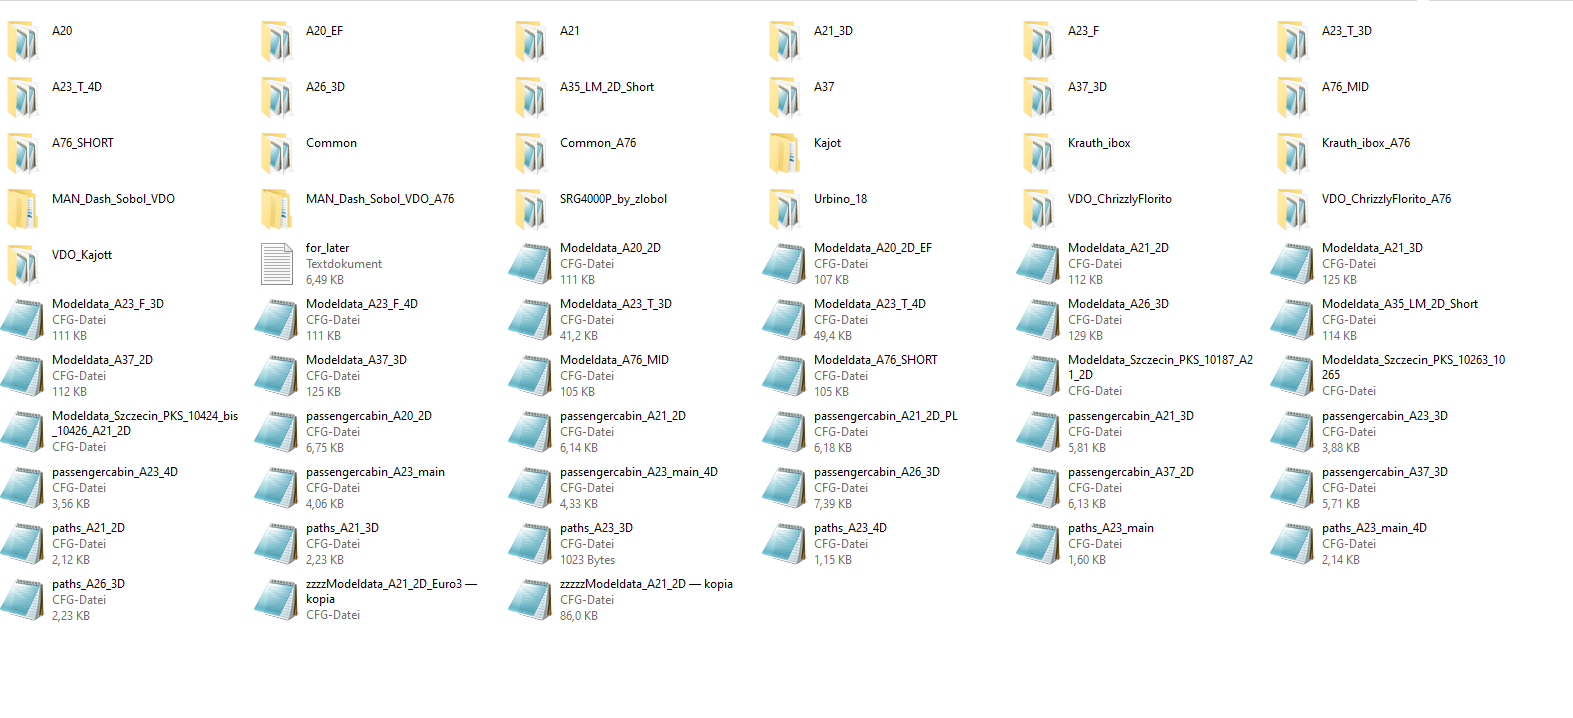1573x718 pixels.
Task: Select the Modeldata_A23_T_4D file name
Action: (x=869, y=304)
